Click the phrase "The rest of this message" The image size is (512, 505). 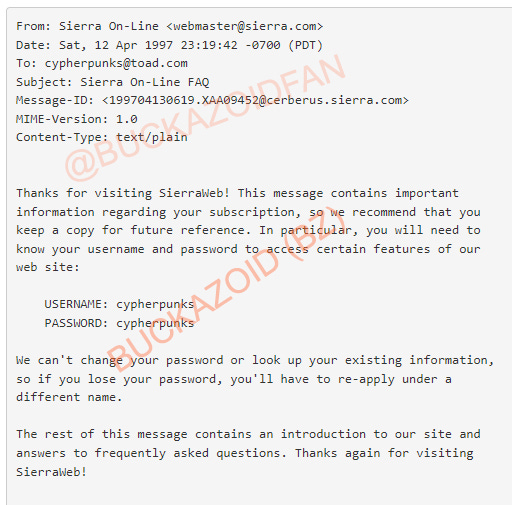click(102, 434)
